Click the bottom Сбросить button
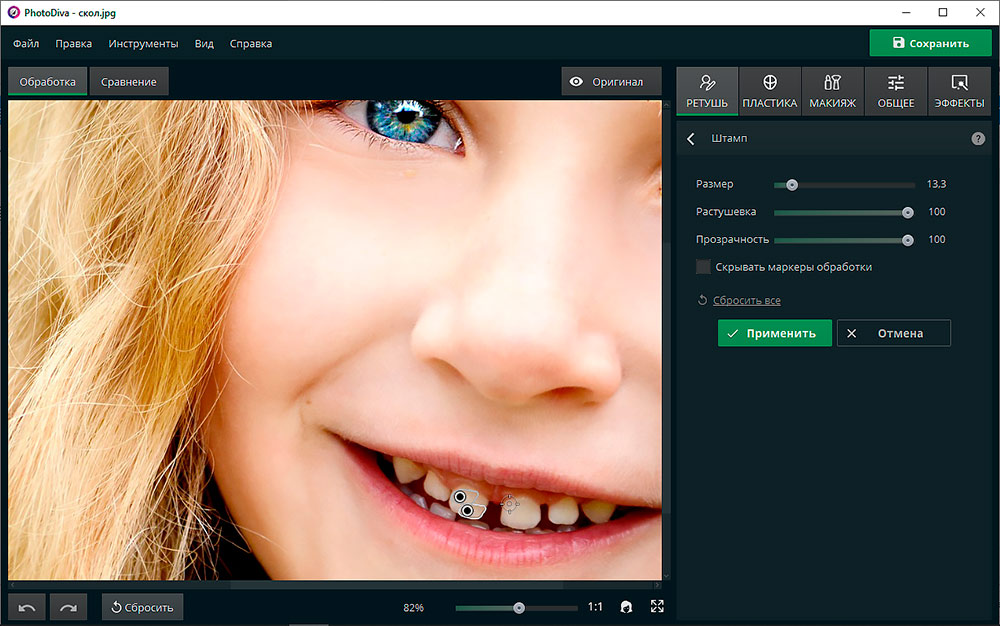1000x626 pixels. point(142,607)
